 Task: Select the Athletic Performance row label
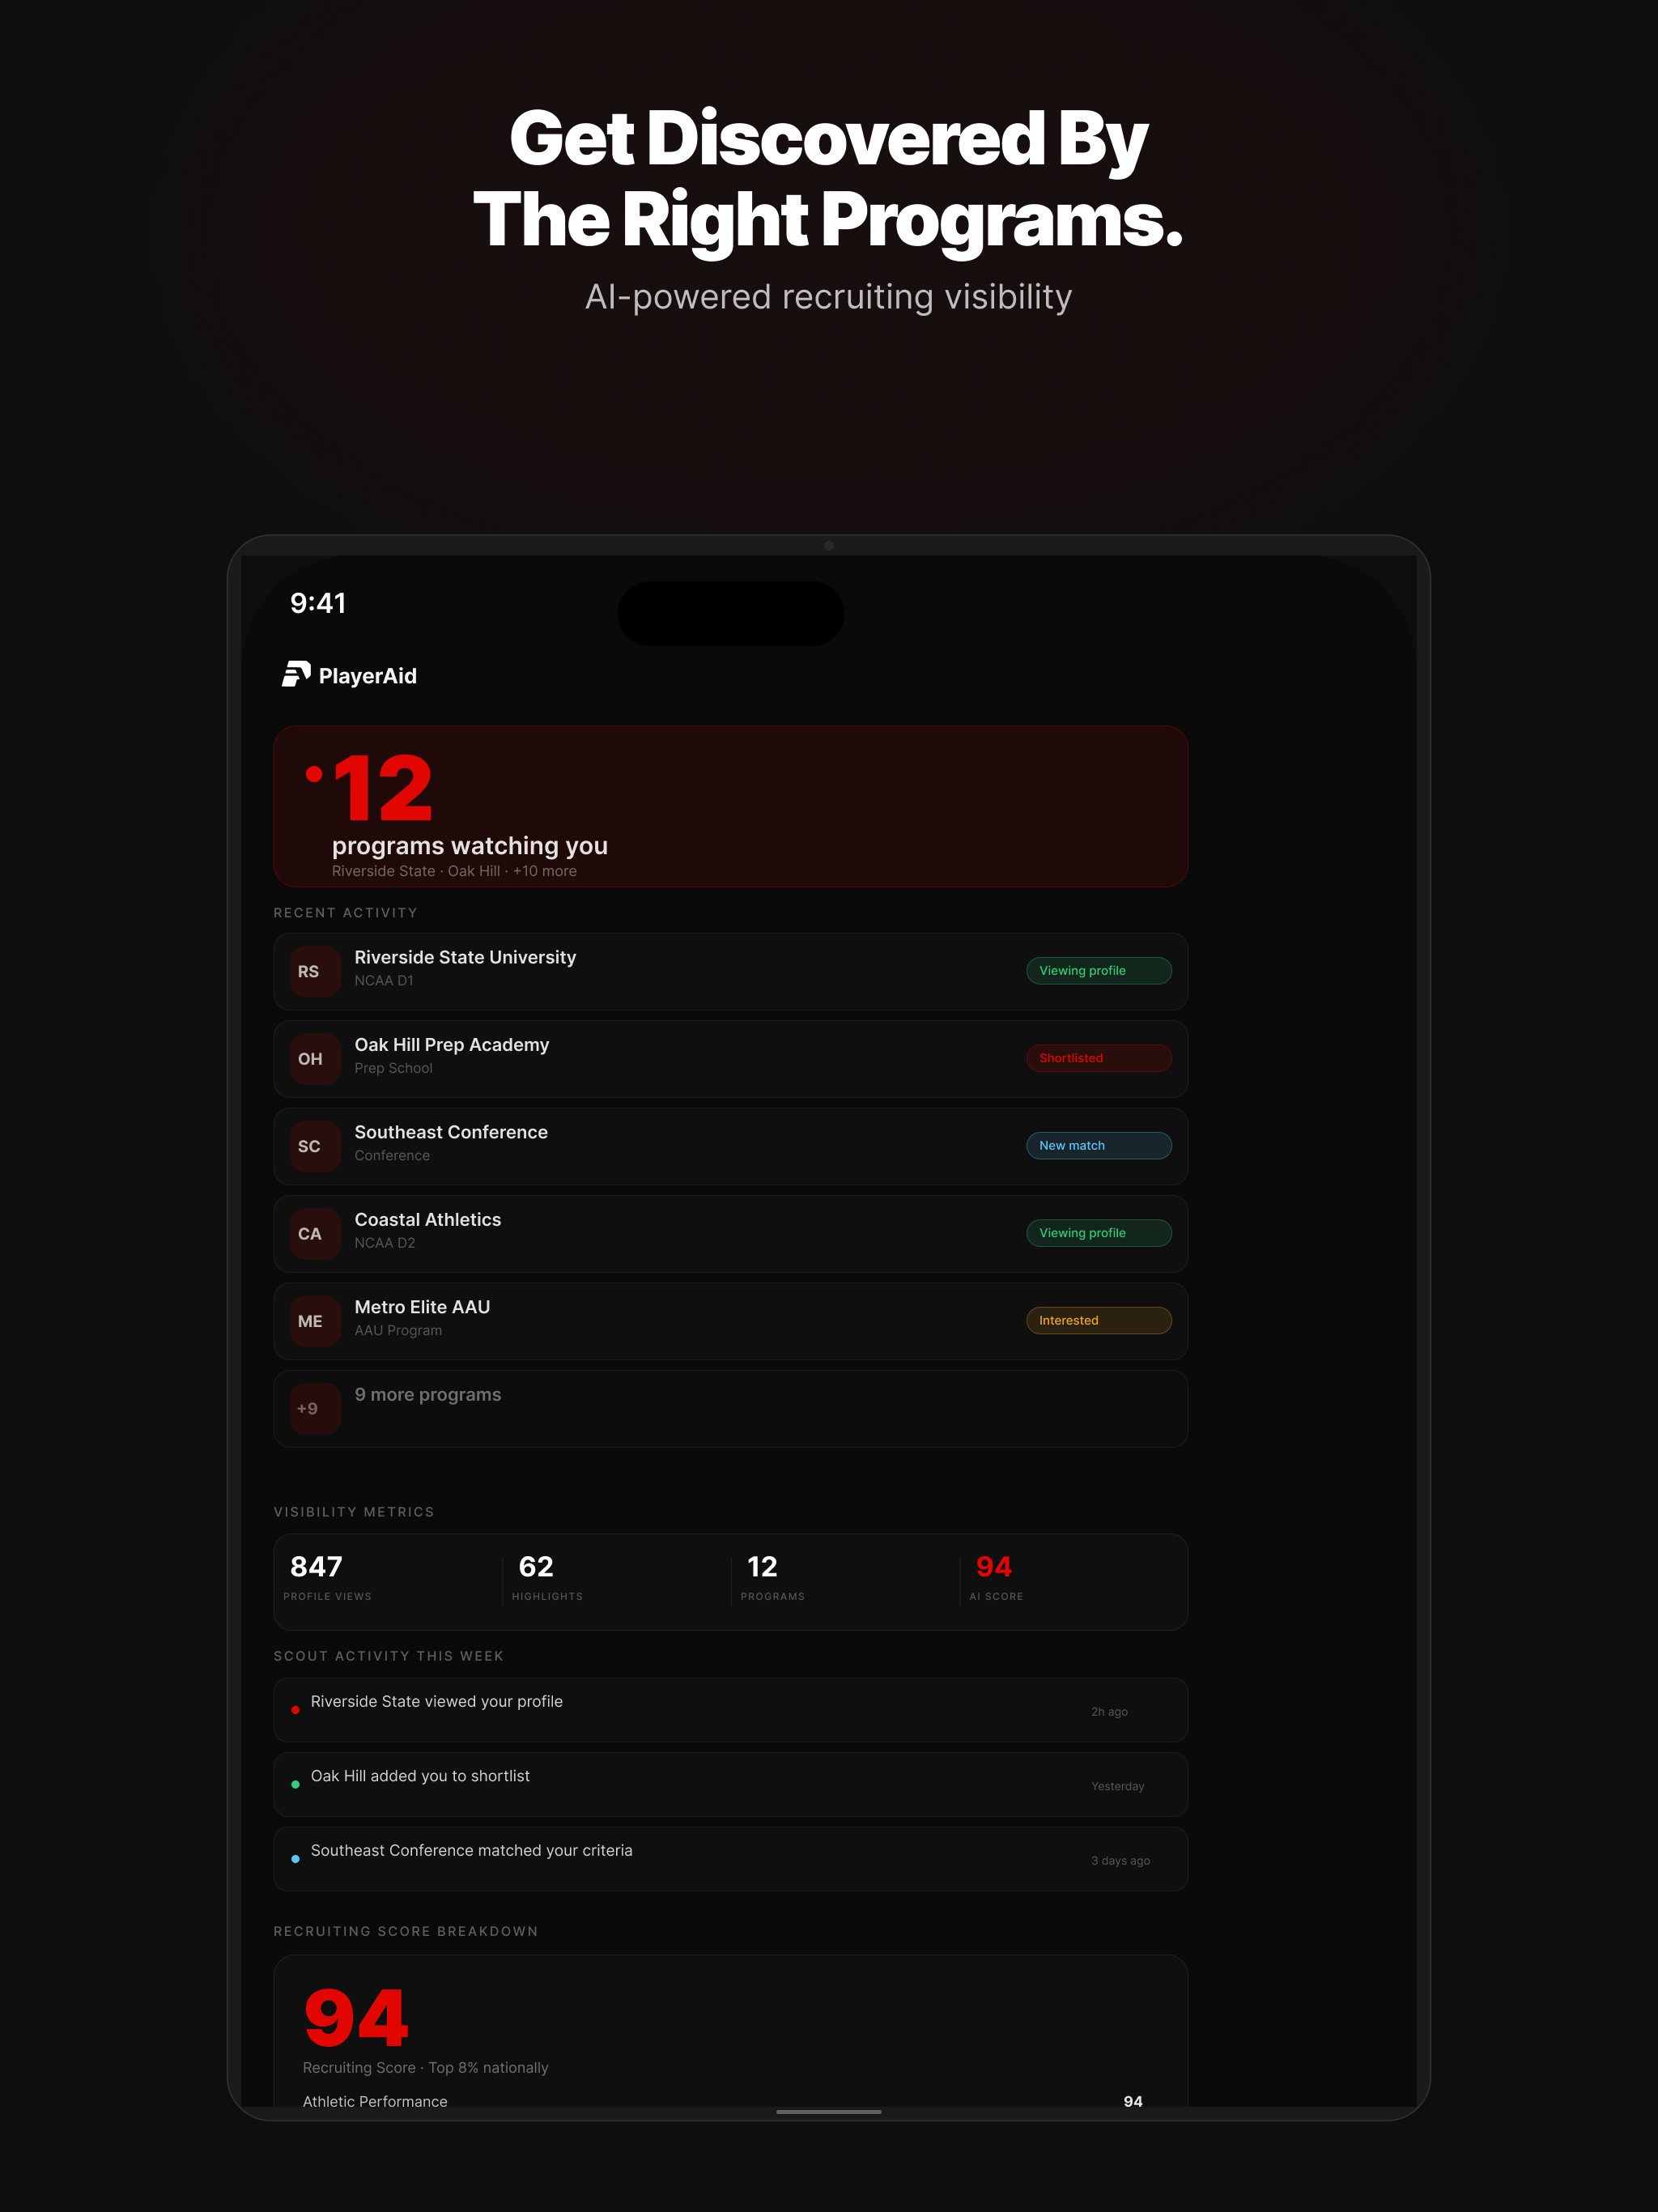[x=375, y=2102]
